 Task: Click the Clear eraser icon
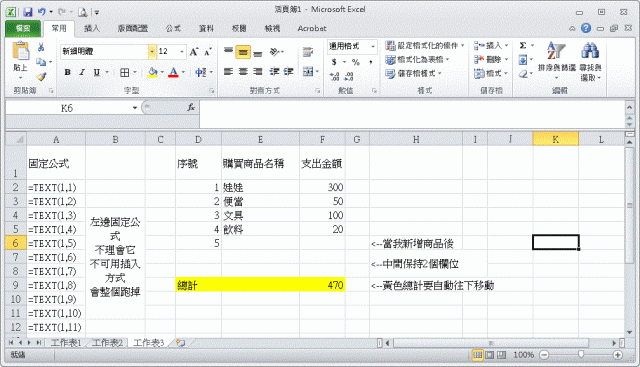523,74
